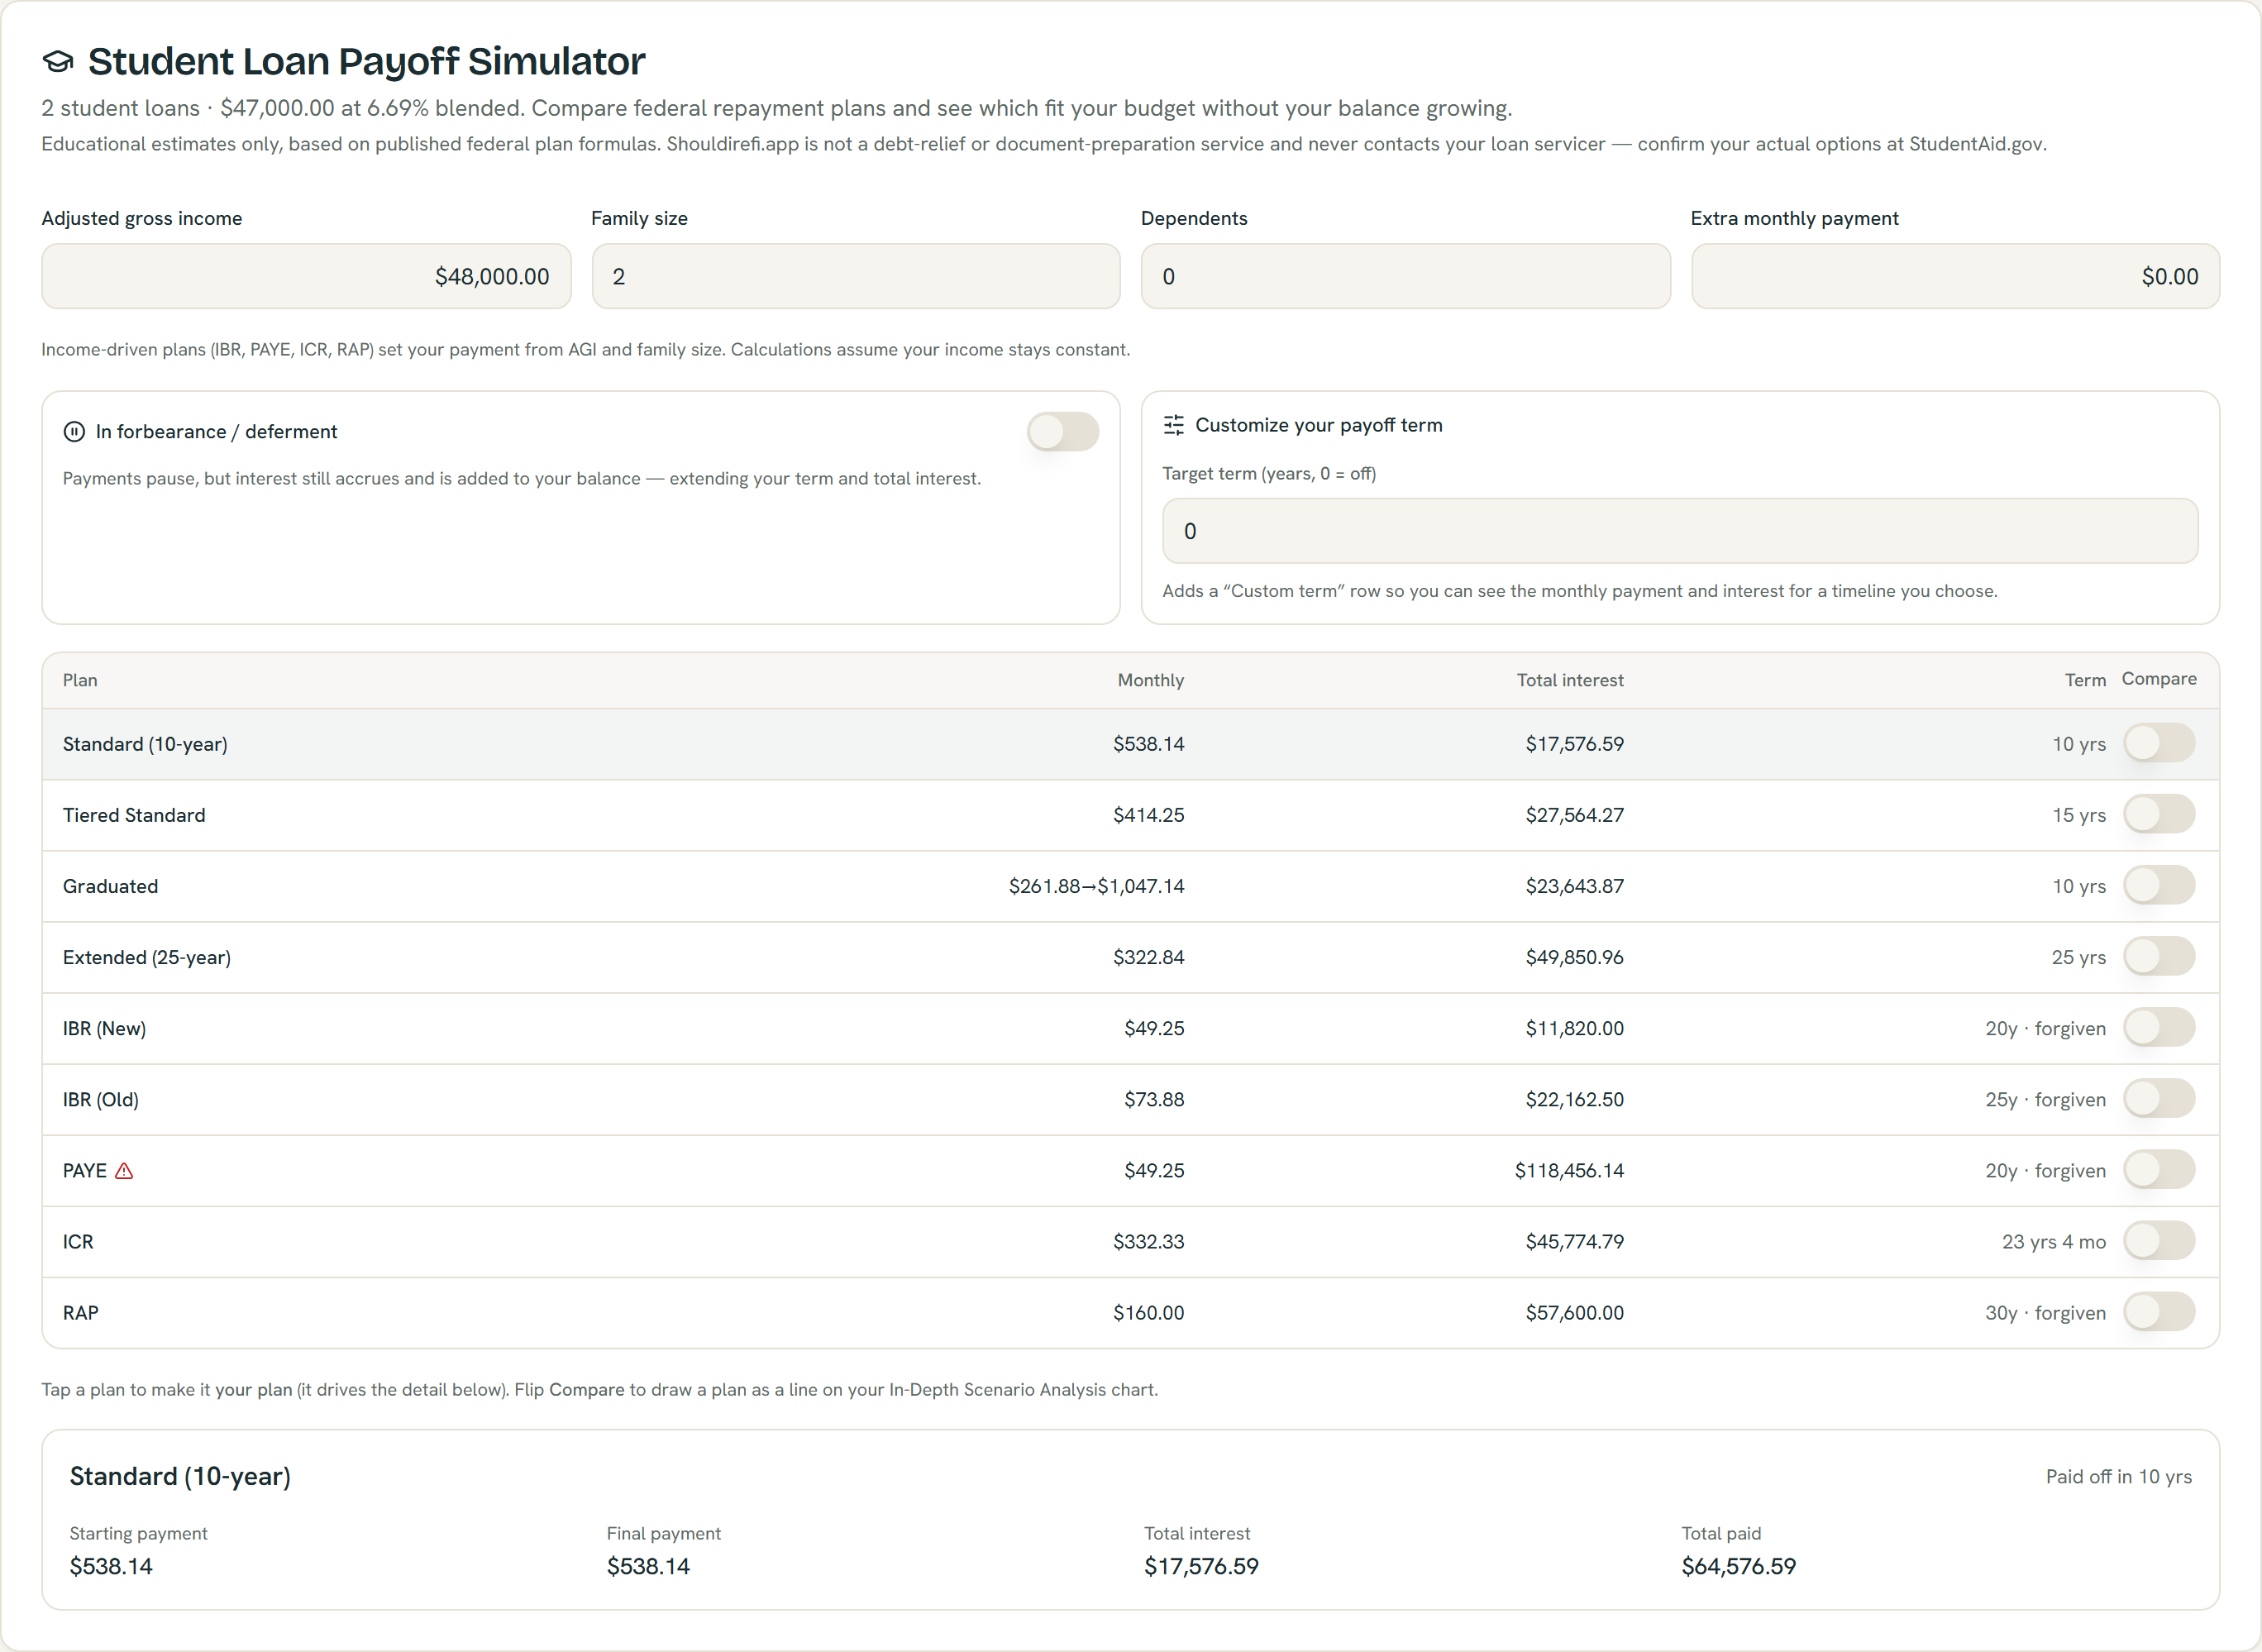
Task: Click the Final payment $538.14 value
Action: coord(648,1566)
